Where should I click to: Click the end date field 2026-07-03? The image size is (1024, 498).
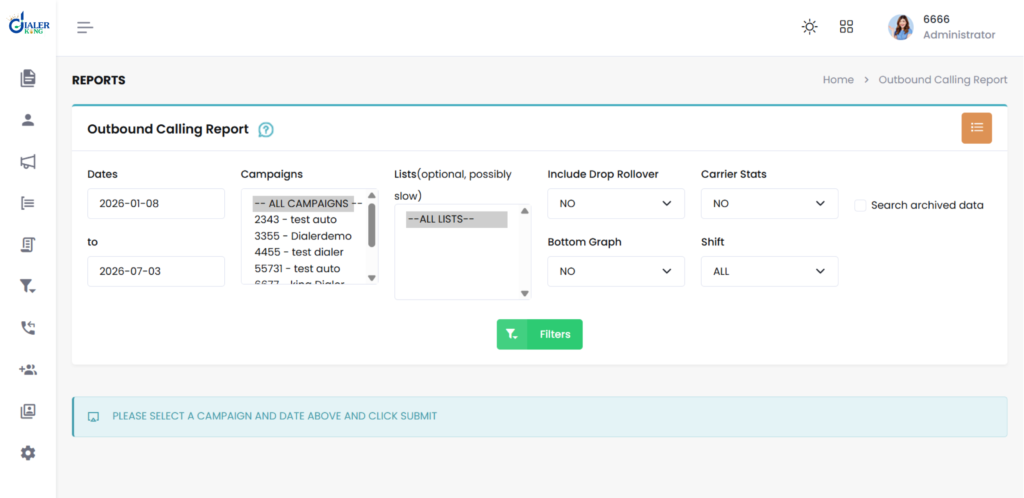(156, 271)
